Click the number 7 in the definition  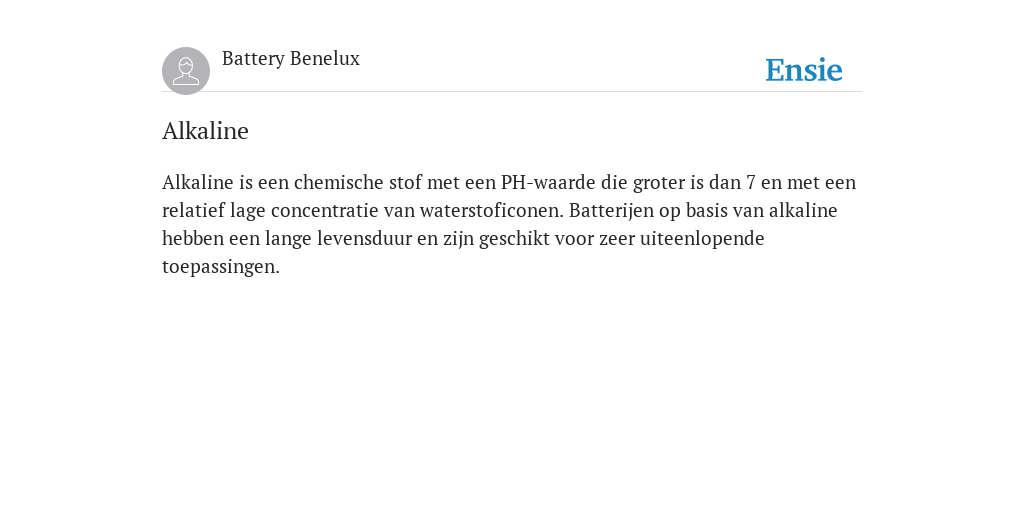[750, 182]
